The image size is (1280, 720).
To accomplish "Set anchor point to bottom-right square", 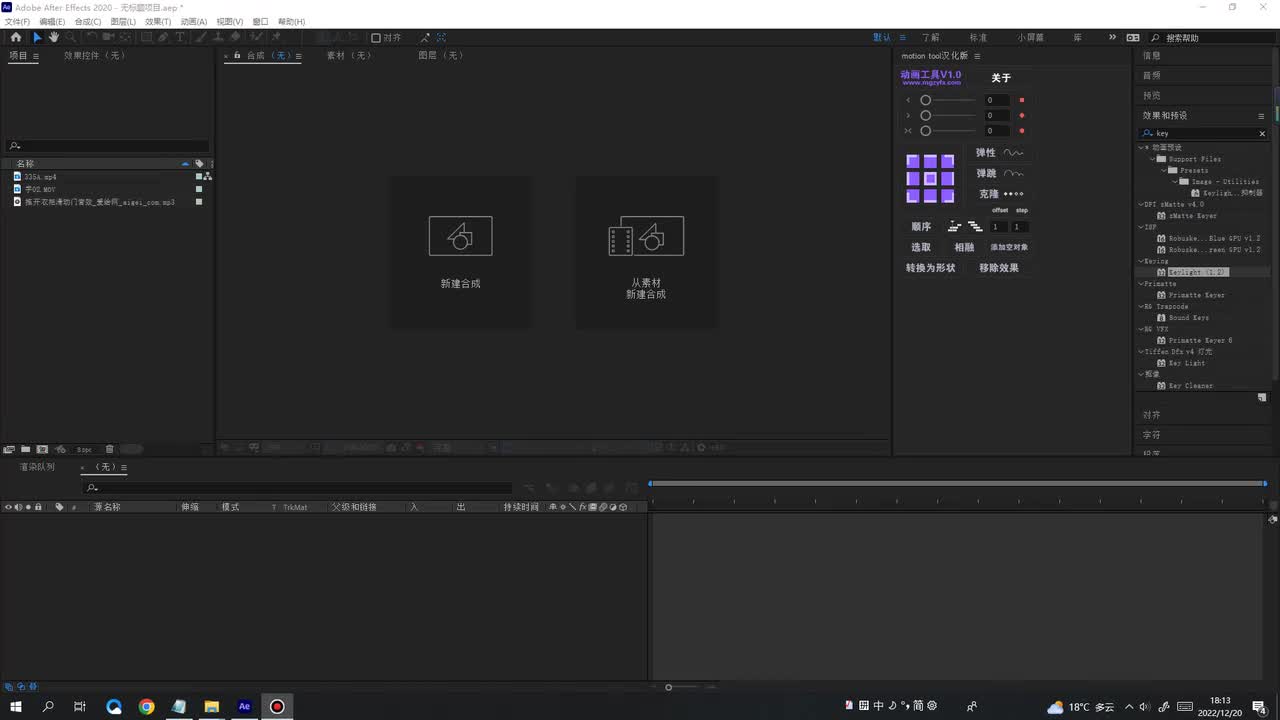I will (948, 196).
